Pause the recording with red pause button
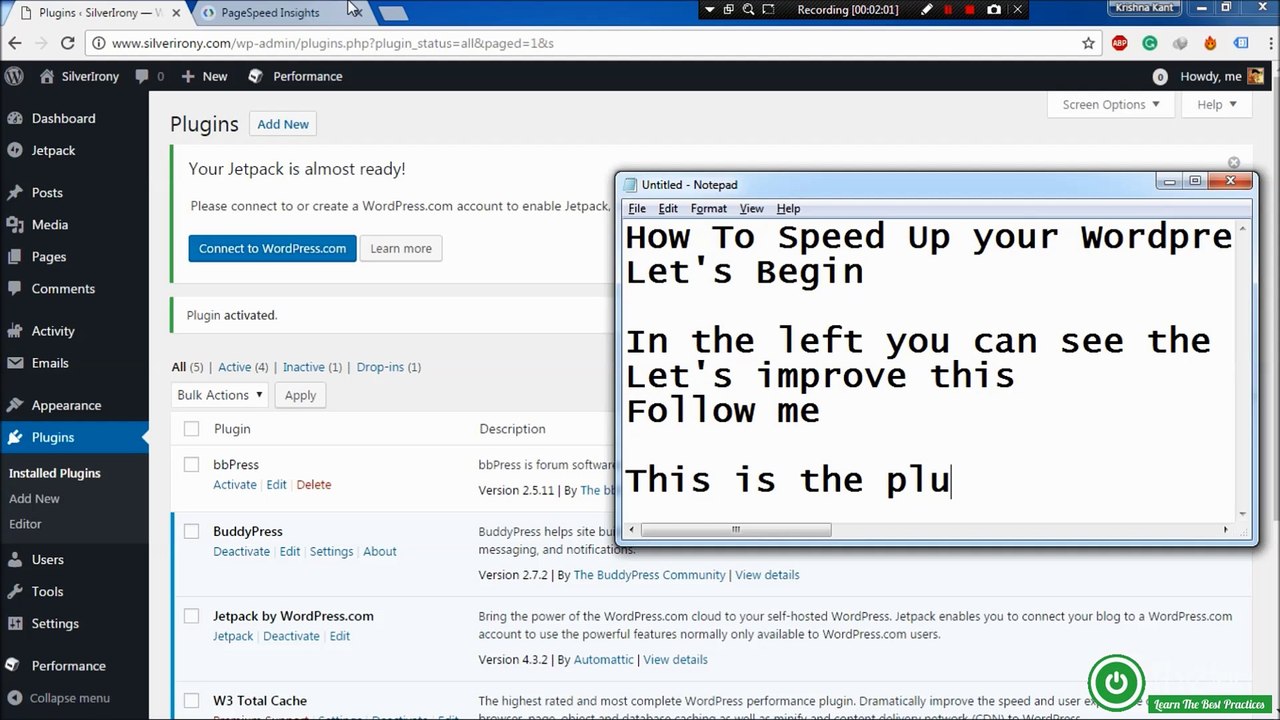 949,10
